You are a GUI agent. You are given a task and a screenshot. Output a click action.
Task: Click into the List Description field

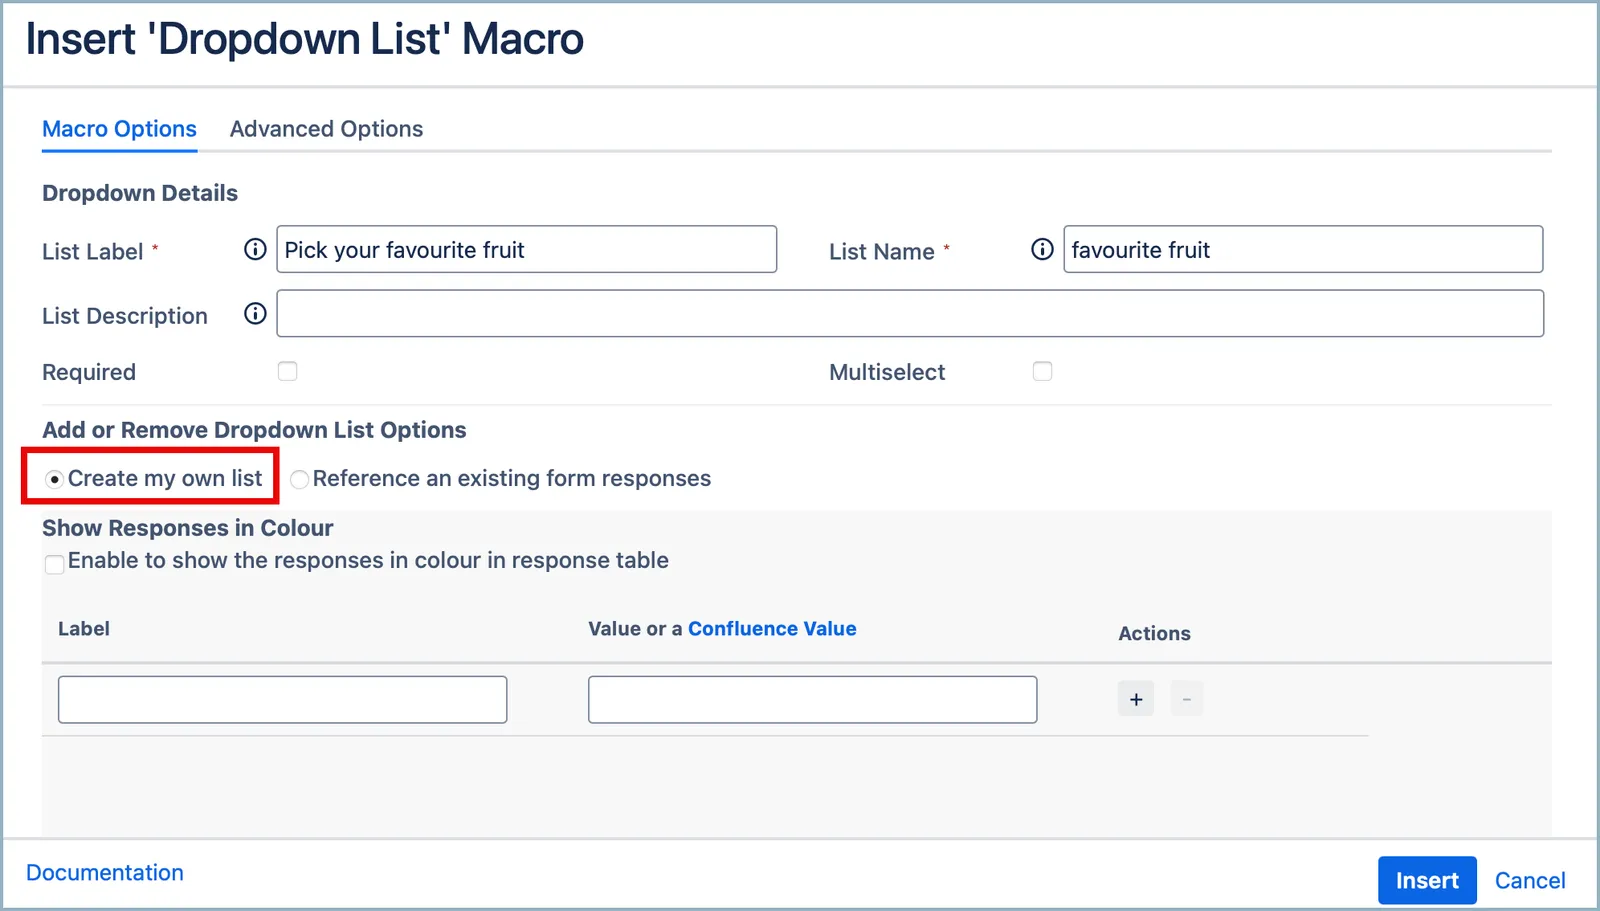pos(910,313)
